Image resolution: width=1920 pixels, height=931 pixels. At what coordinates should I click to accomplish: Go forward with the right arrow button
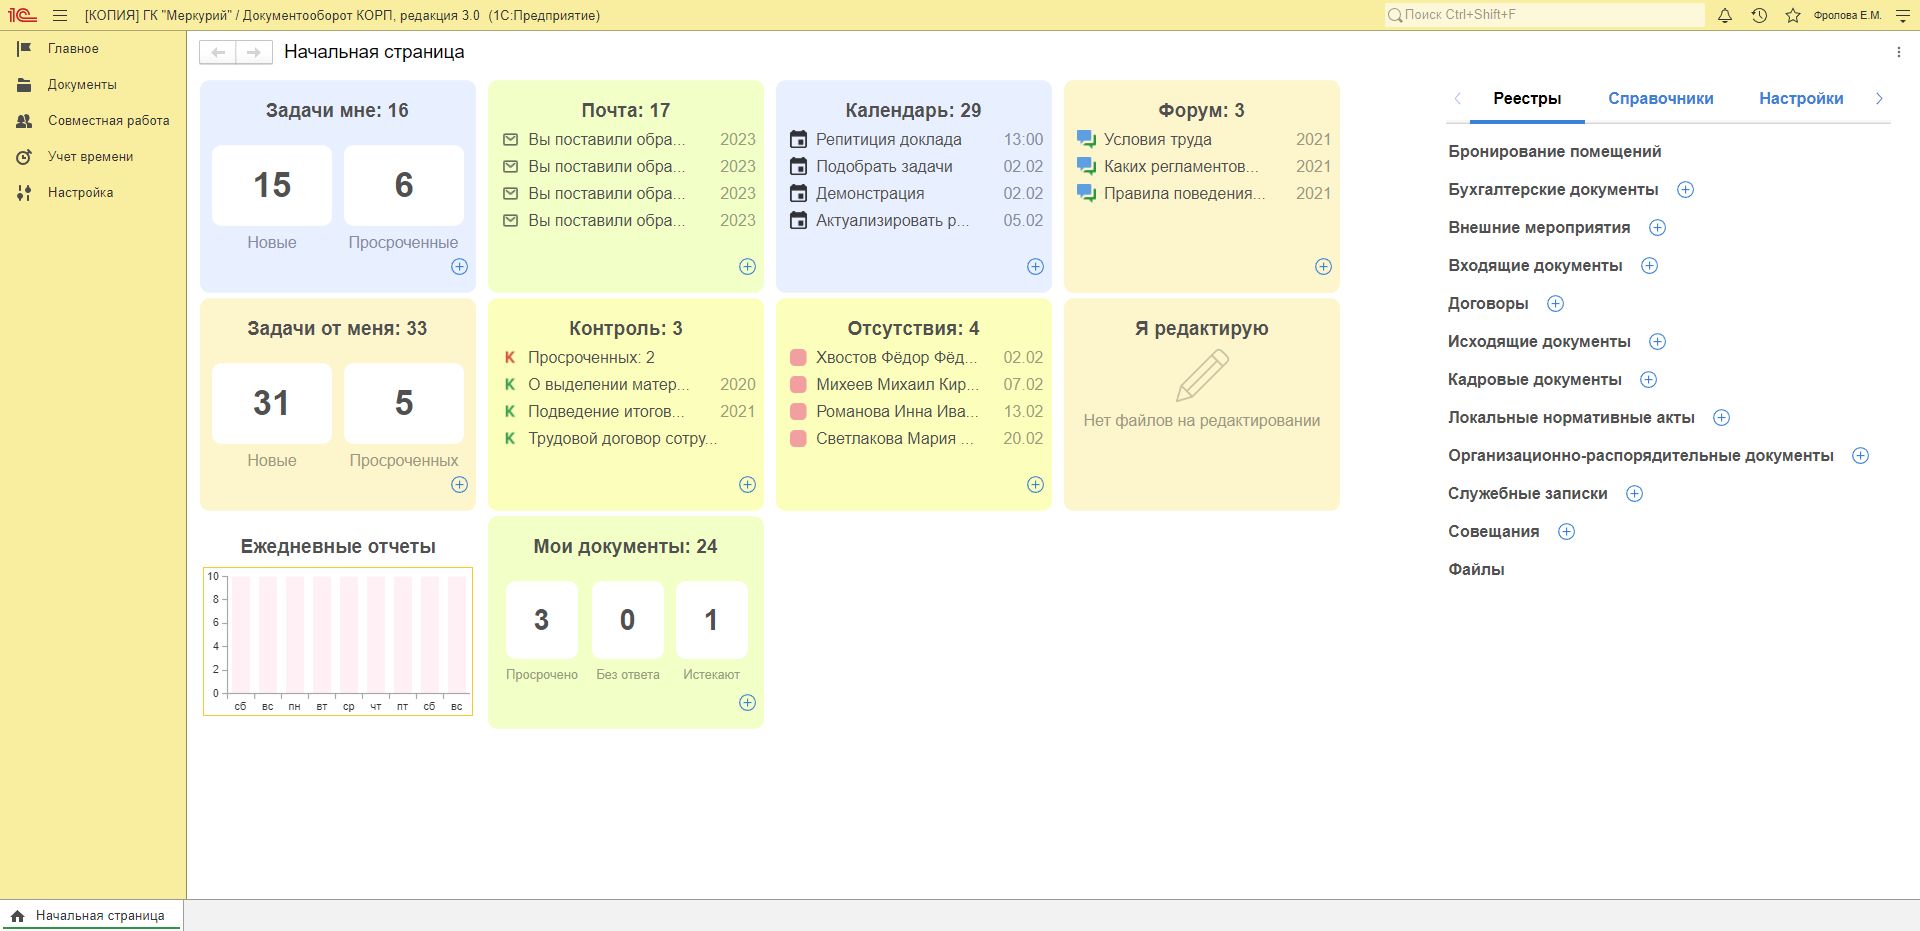coord(254,52)
